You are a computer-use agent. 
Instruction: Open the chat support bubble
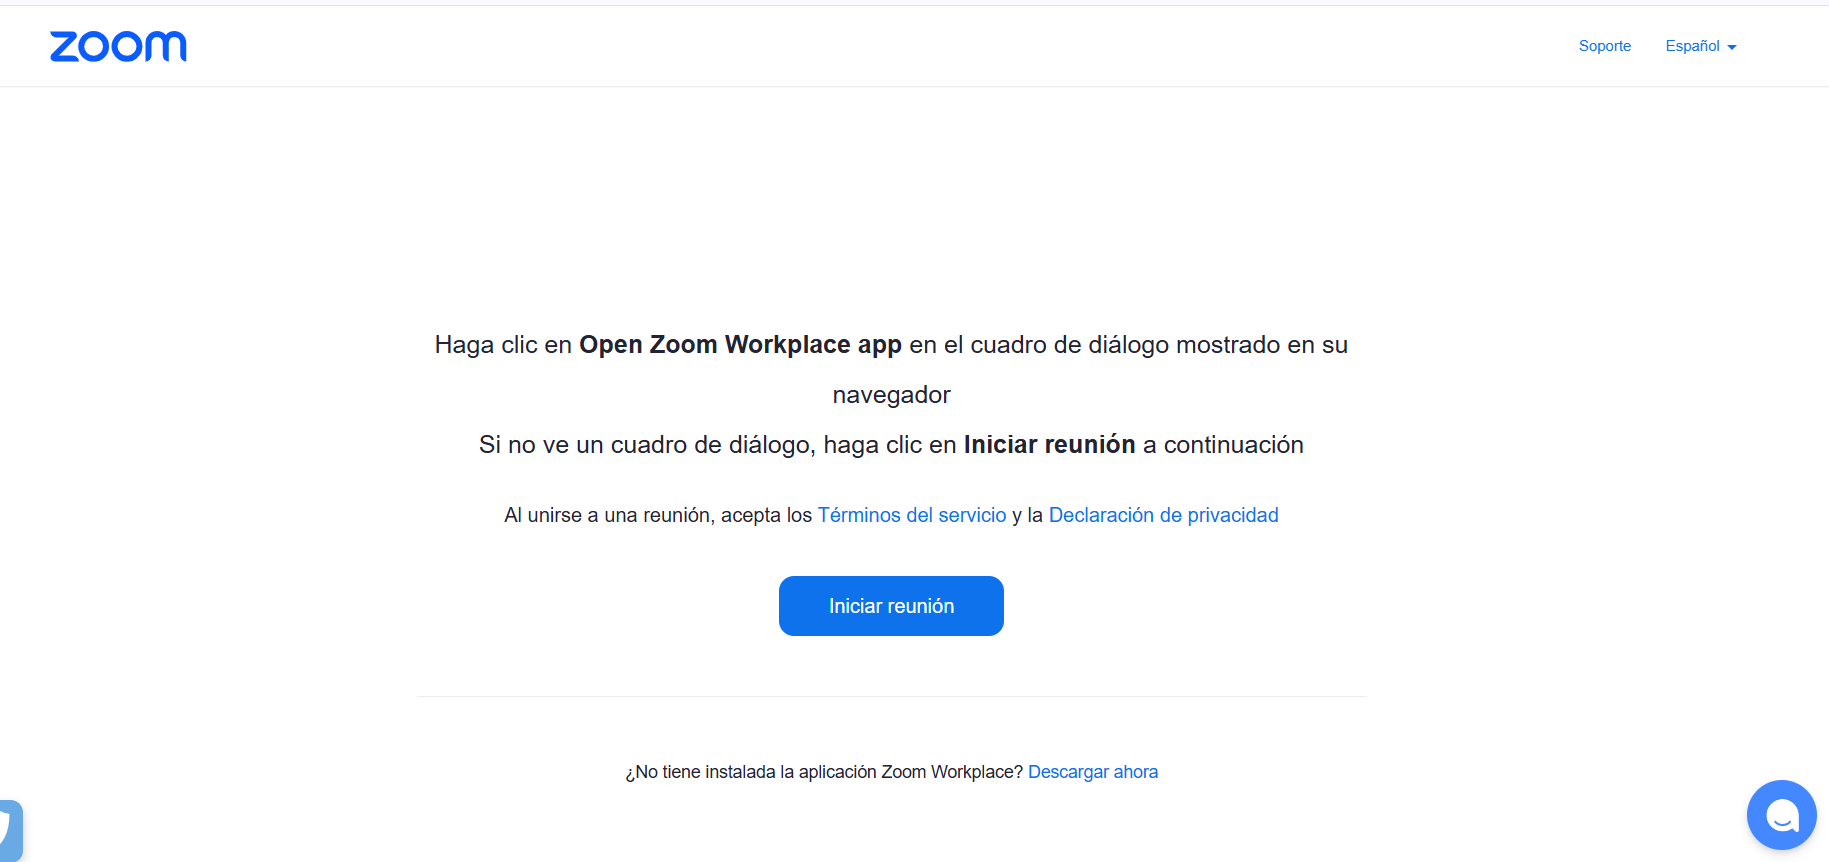coord(1781,815)
